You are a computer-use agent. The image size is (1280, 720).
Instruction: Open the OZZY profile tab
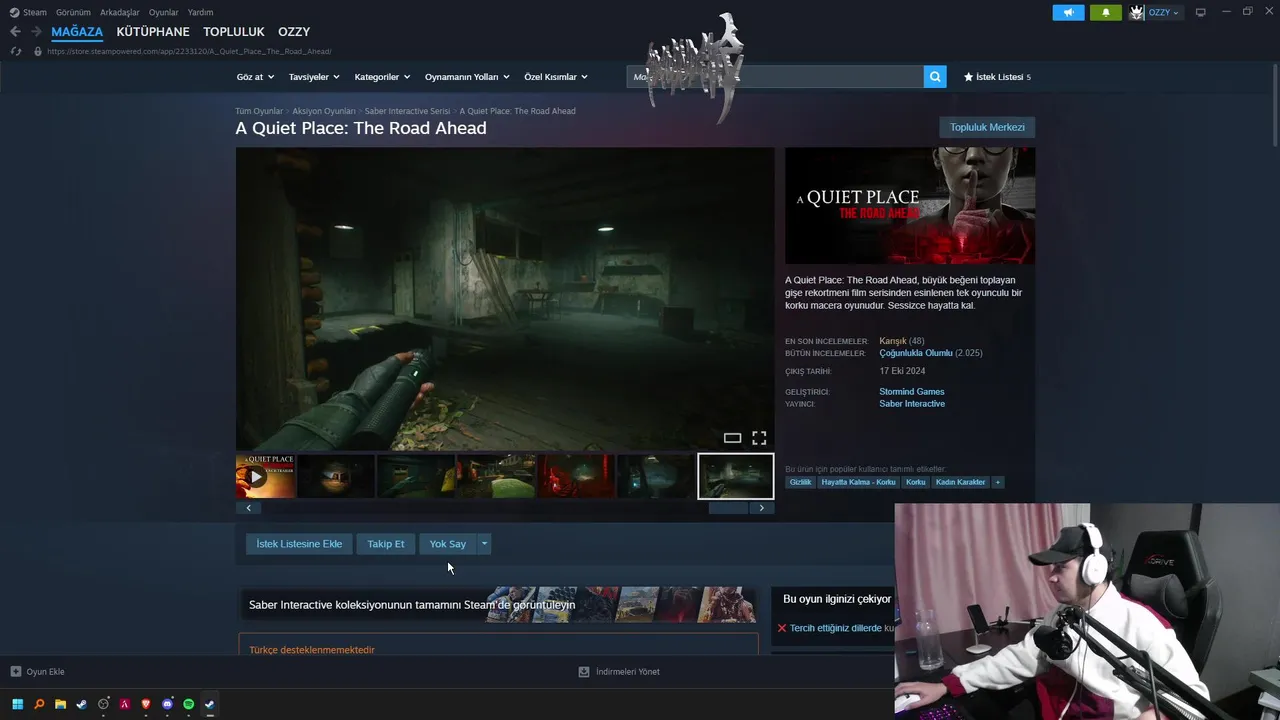click(294, 32)
